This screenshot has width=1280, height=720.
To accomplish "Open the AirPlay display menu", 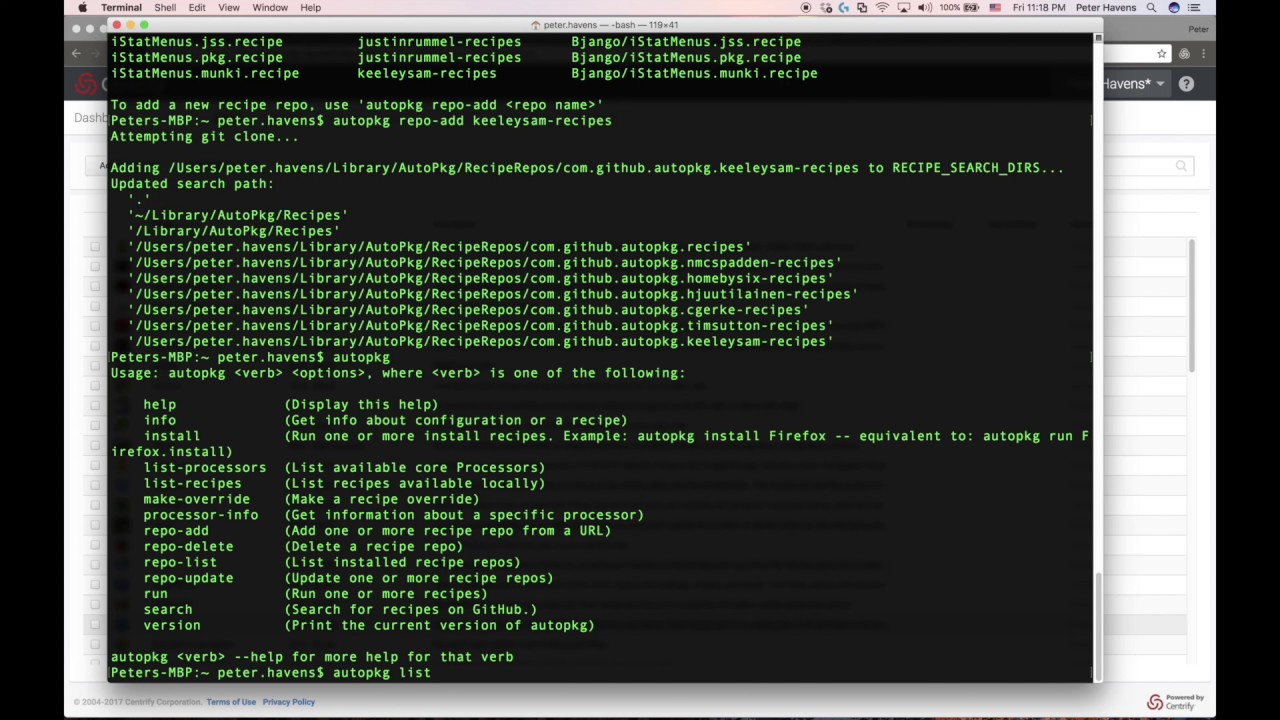I will pos(903,7).
